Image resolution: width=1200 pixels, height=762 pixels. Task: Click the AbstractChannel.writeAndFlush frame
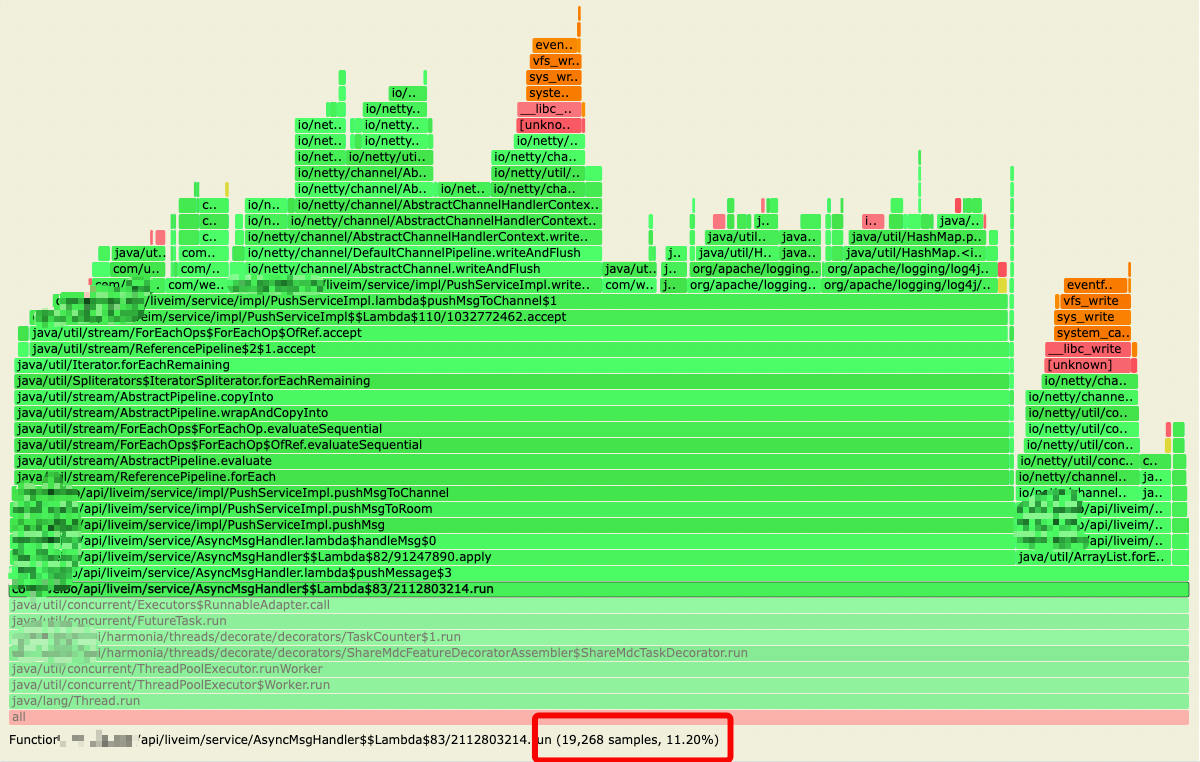tap(422, 269)
